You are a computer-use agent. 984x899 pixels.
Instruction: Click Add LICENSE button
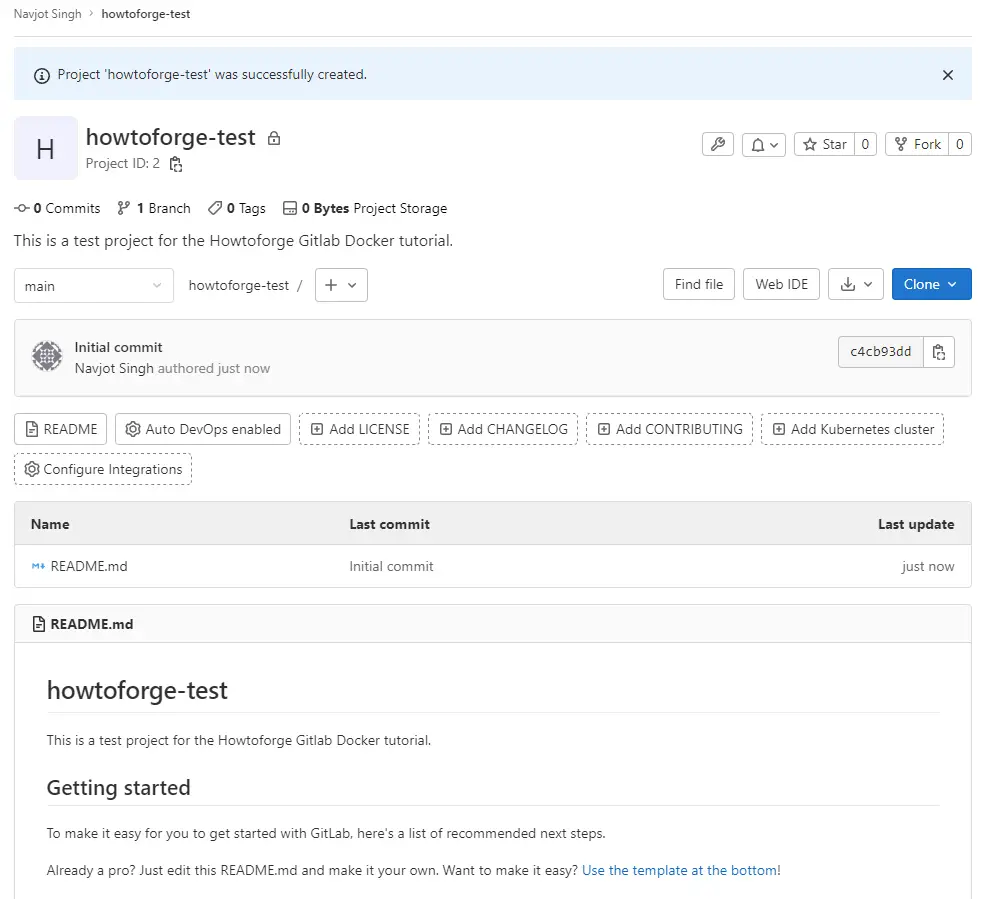360,429
